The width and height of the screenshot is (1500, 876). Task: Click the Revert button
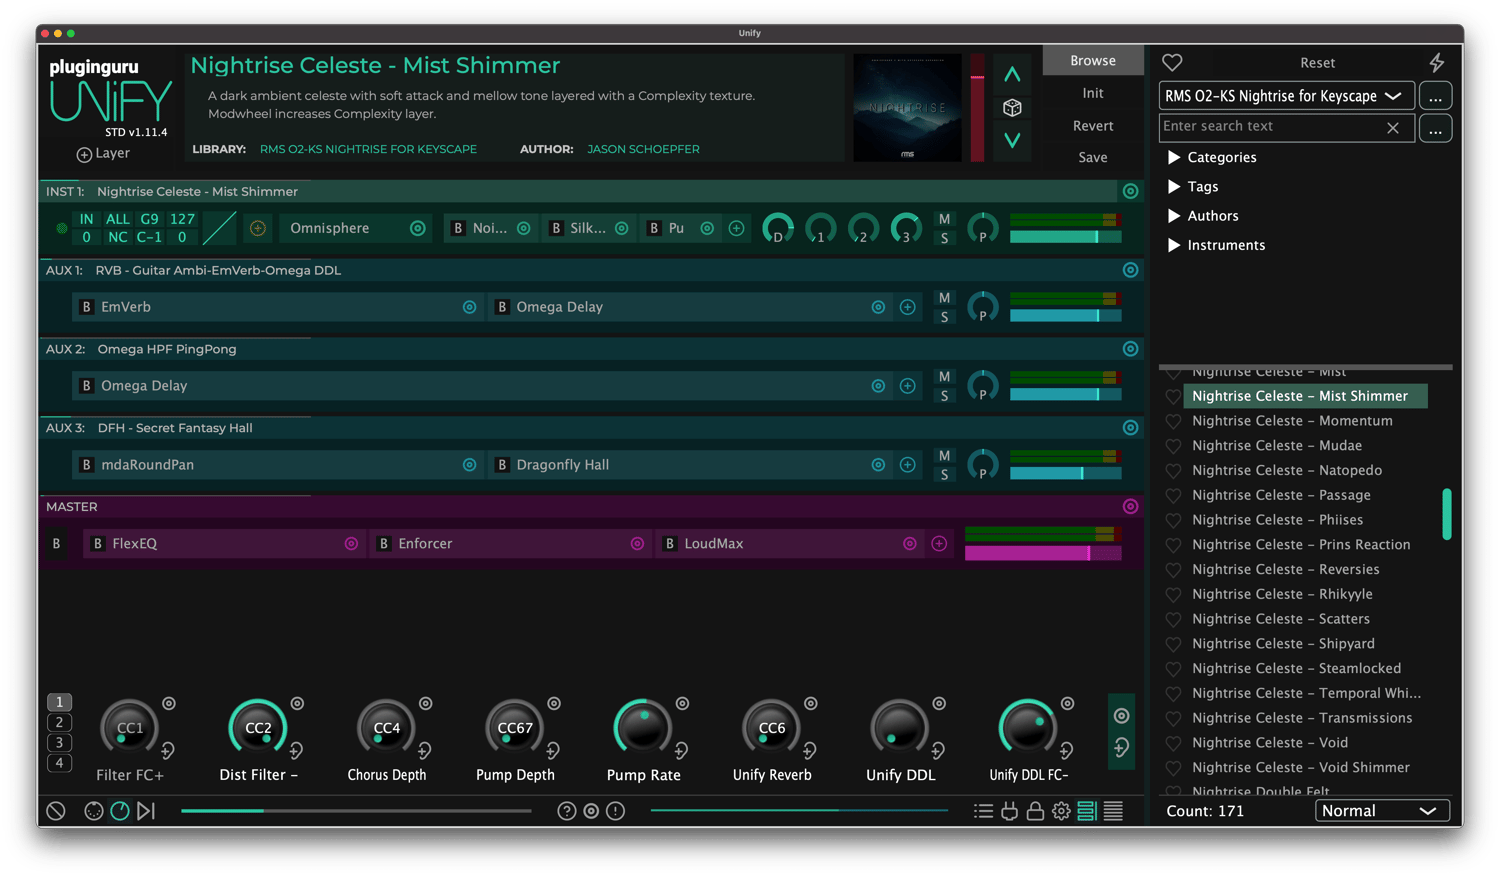point(1093,126)
